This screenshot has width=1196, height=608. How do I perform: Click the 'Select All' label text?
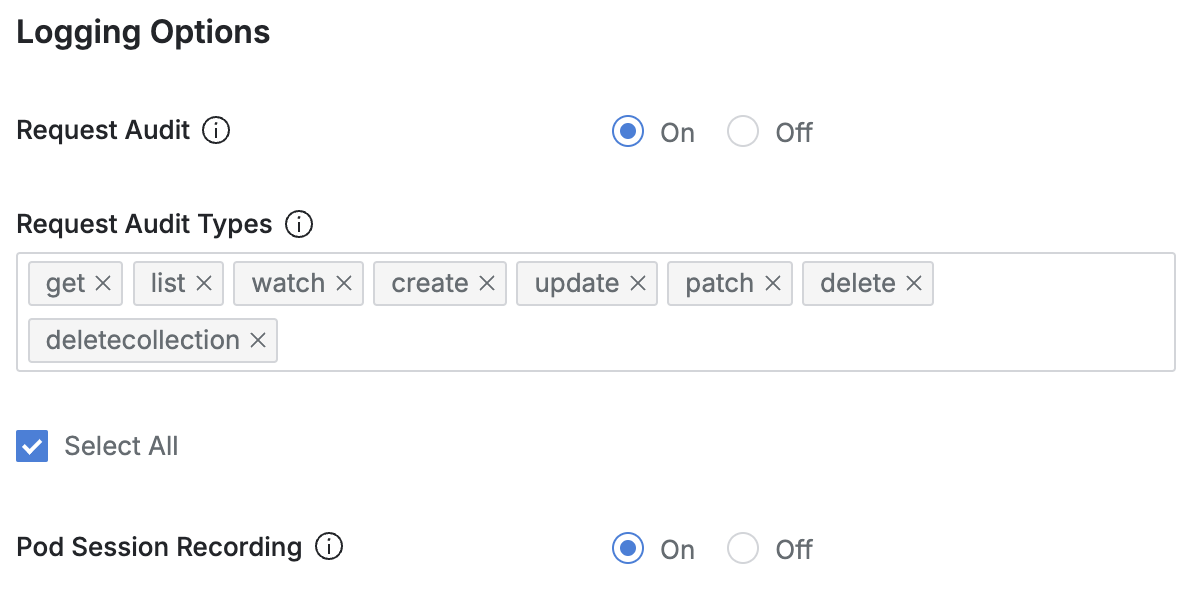[x=121, y=446]
